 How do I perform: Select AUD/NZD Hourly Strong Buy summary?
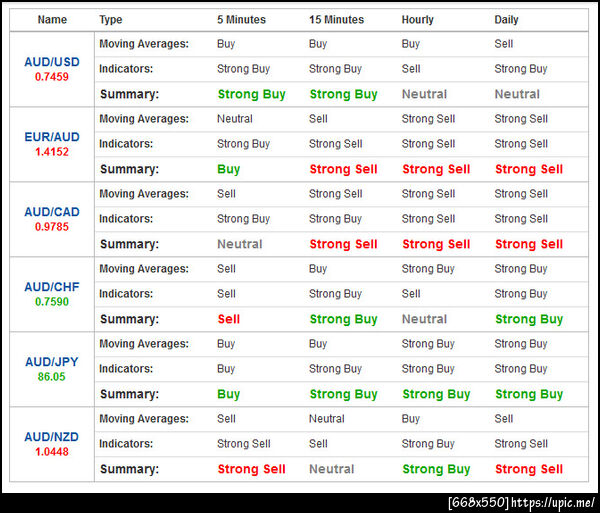(436, 469)
